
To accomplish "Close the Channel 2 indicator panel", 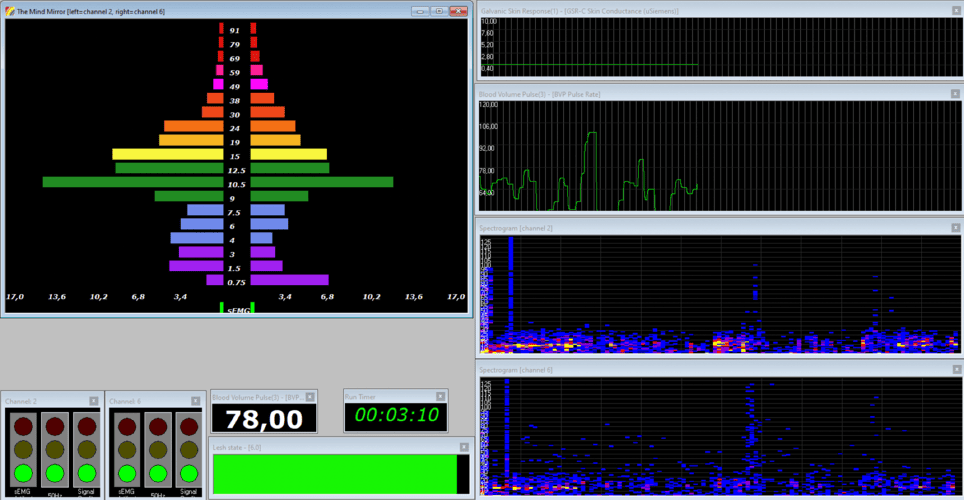I will coord(94,400).
